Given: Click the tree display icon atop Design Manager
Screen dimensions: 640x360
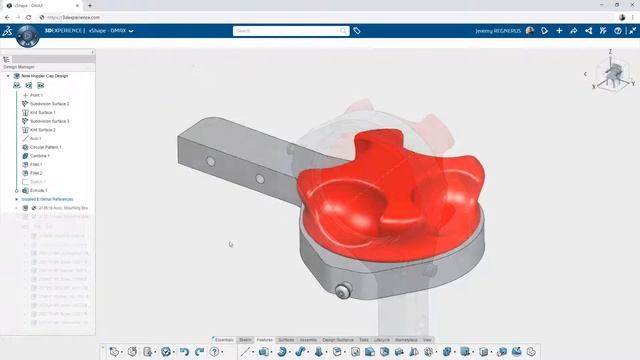Looking at the screenshot, I should (7, 60).
